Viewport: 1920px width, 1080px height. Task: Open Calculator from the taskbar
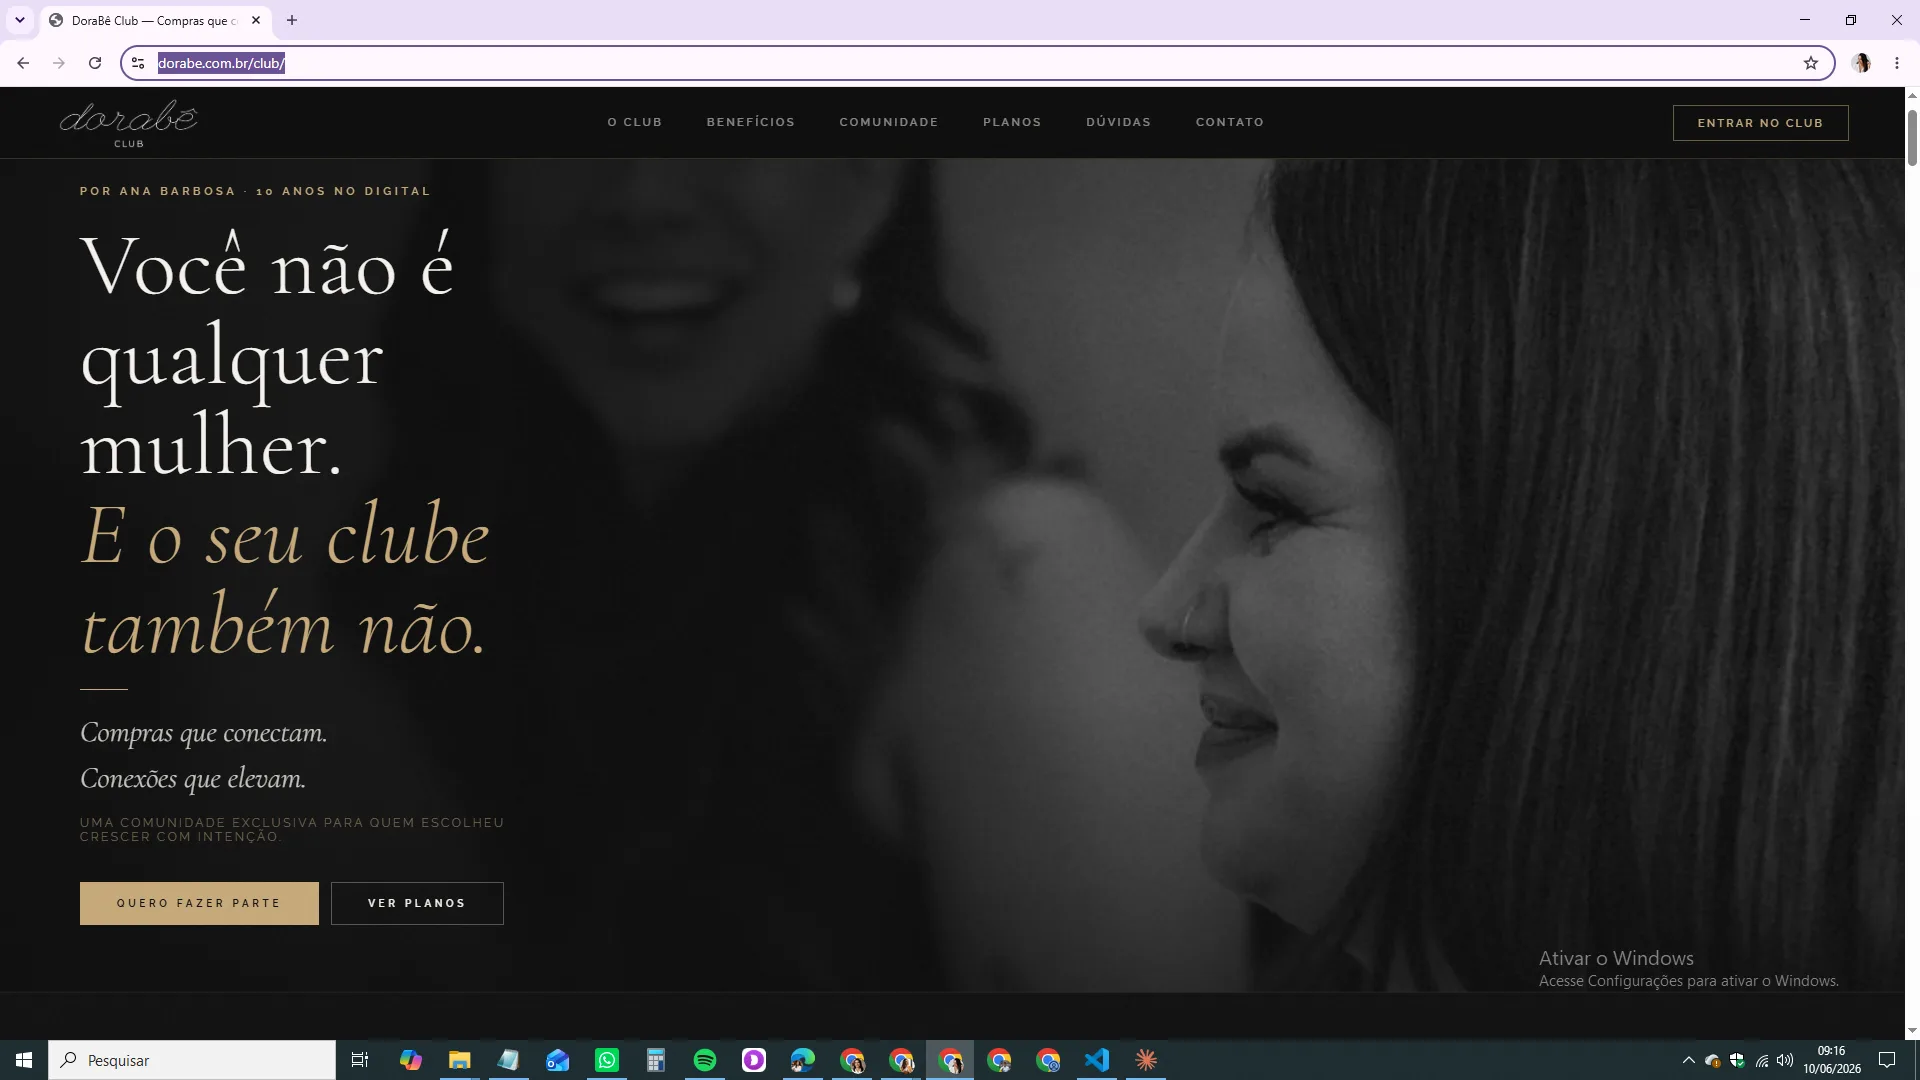655,1060
